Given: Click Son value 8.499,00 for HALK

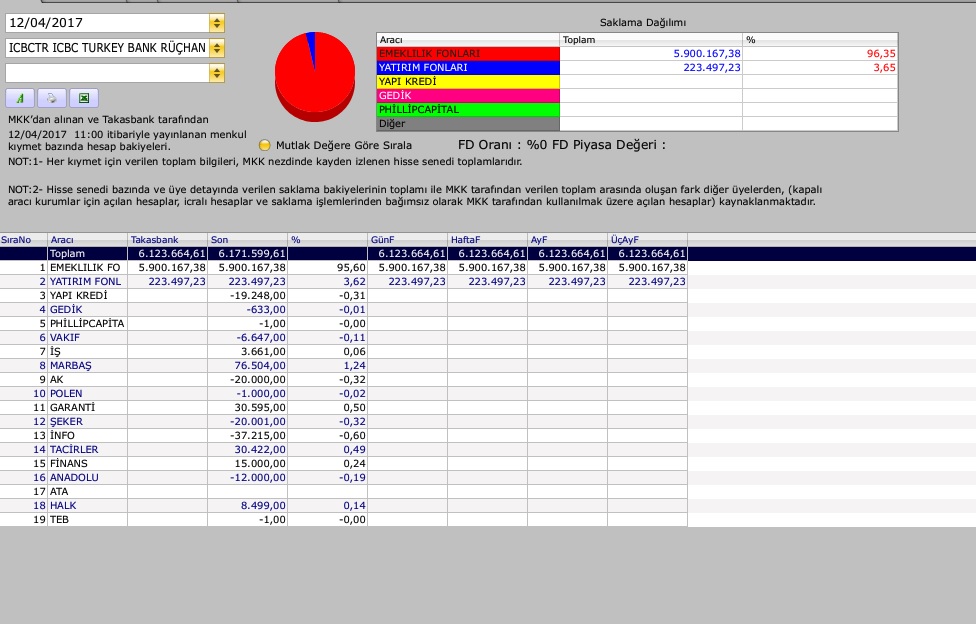Looking at the screenshot, I should coord(263,506).
